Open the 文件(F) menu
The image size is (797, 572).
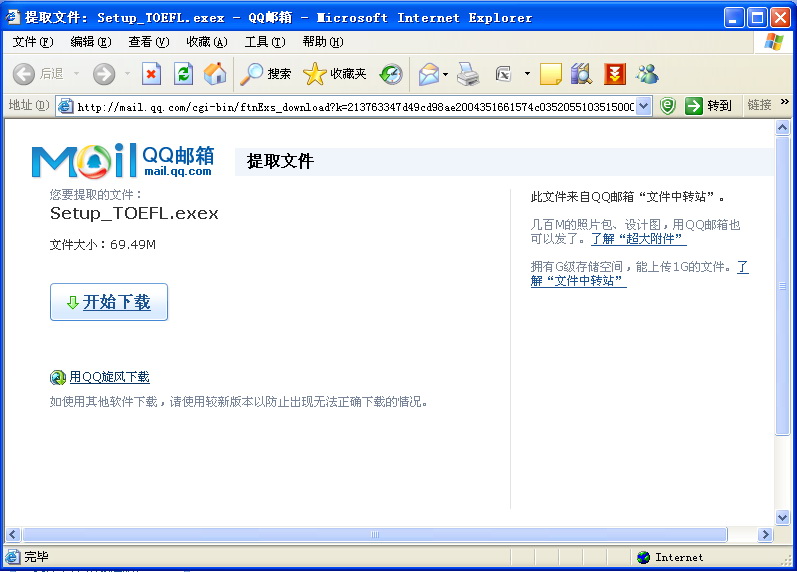point(33,42)
